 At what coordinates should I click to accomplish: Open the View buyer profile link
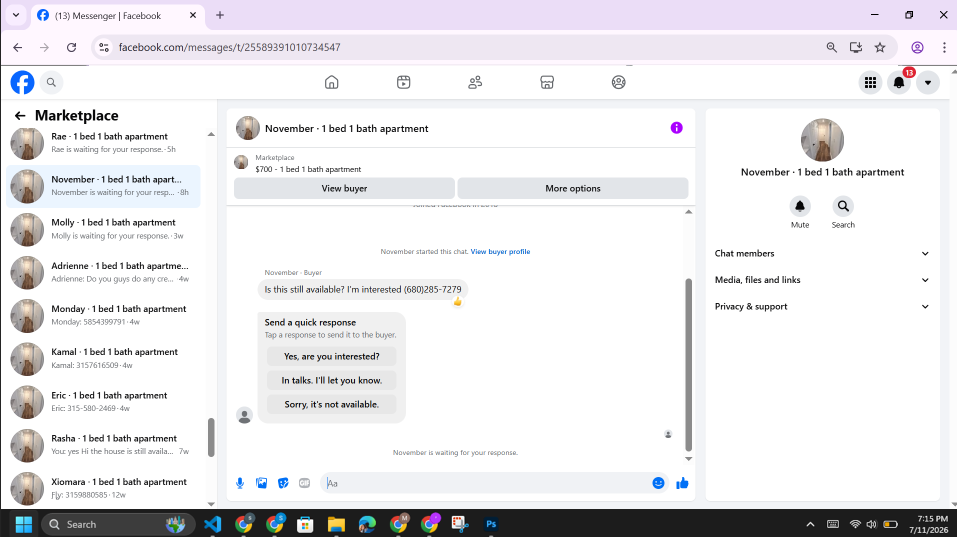500,251
